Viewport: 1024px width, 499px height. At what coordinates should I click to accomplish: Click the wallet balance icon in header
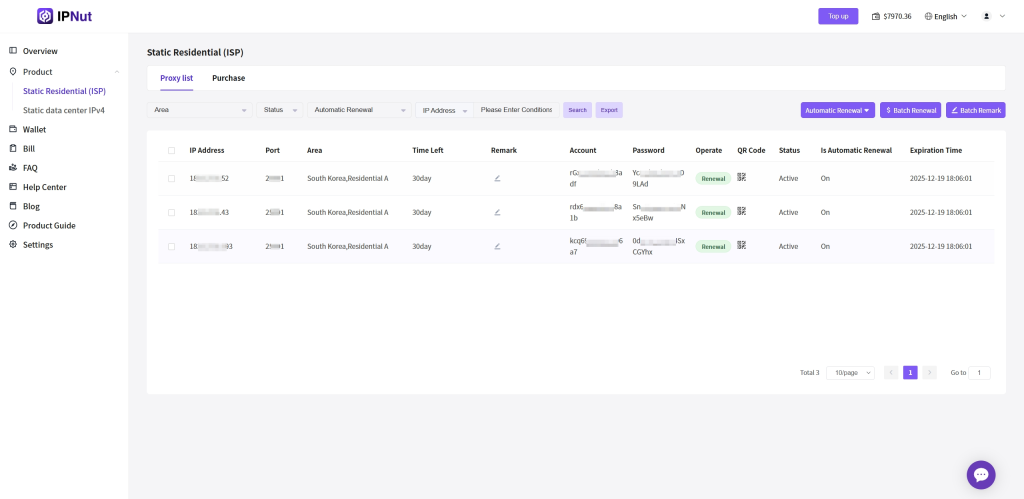[876, 17]
